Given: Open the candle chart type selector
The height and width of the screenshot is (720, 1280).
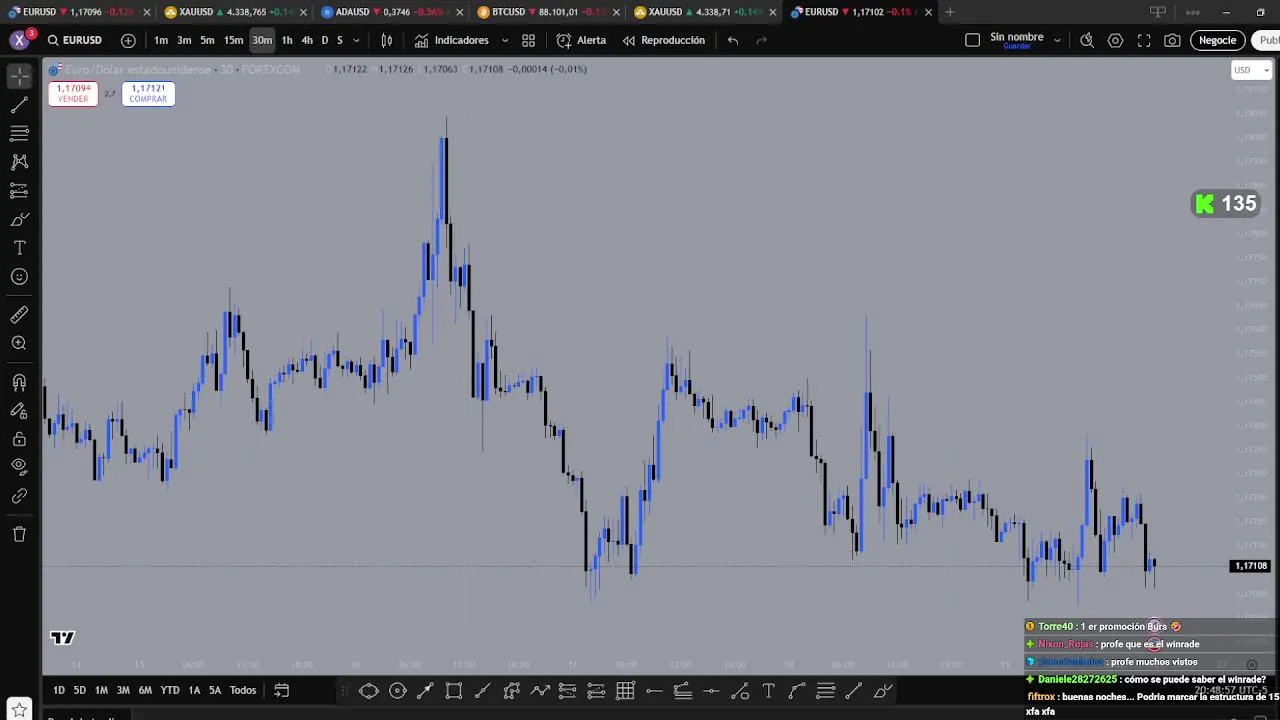Looking at the screenshot, I should (387, 40).
